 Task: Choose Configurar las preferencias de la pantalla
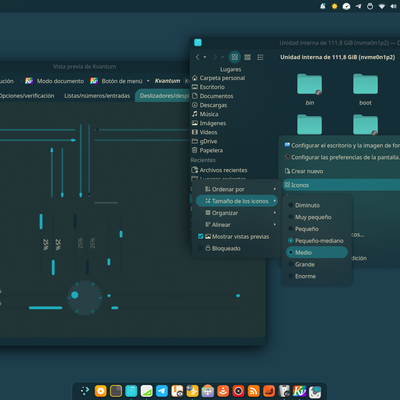341,157
